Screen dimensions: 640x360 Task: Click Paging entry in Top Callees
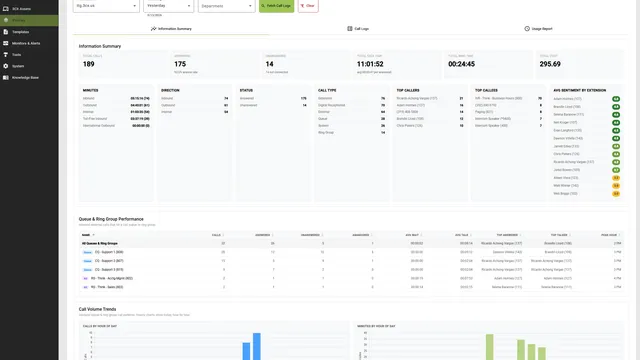click(x=484, y=112)
